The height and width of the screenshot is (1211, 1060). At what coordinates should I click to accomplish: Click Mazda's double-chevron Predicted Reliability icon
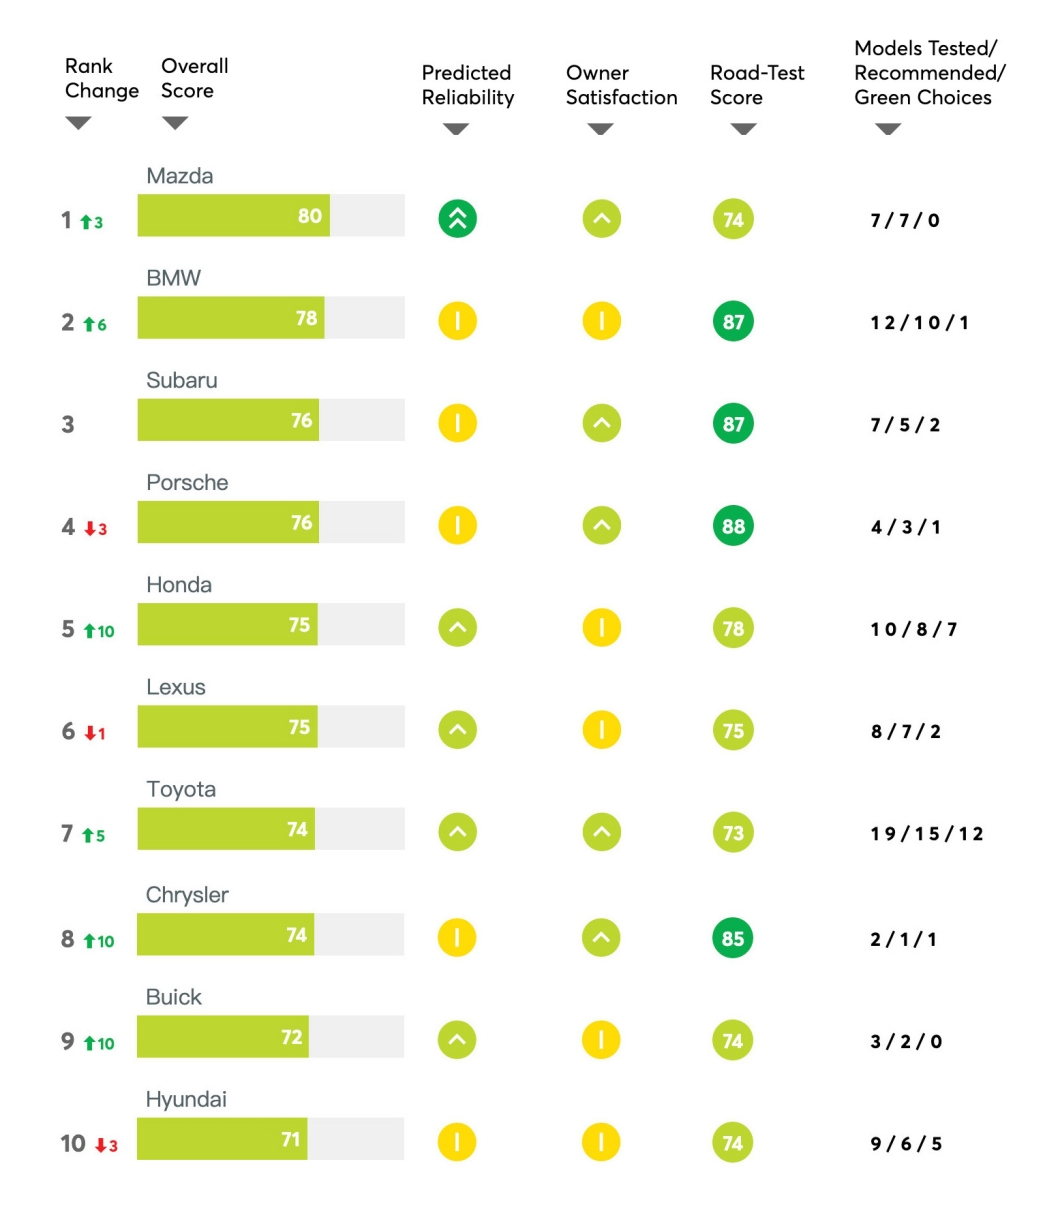pos(457,219)
